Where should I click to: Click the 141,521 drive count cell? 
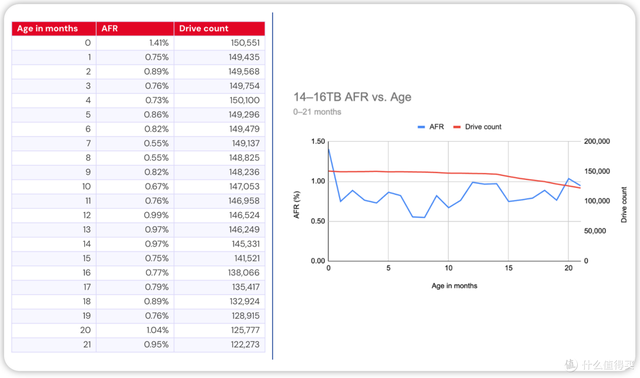[x=220, y=258]
